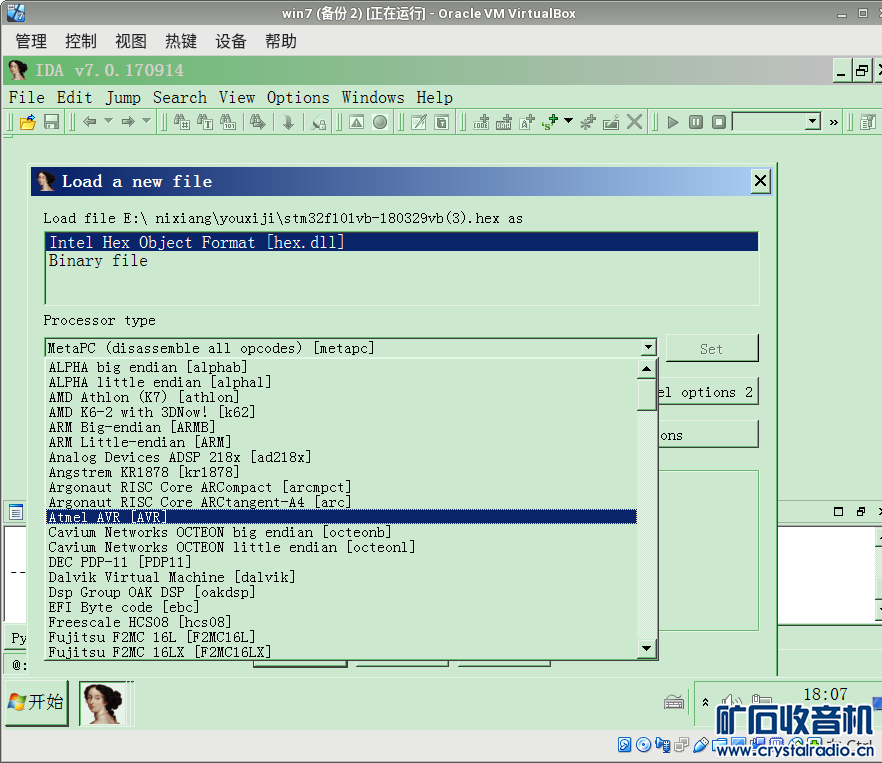
Task: Collapse the Processor type dropdown arrow
Action: (x=648, y=348)
